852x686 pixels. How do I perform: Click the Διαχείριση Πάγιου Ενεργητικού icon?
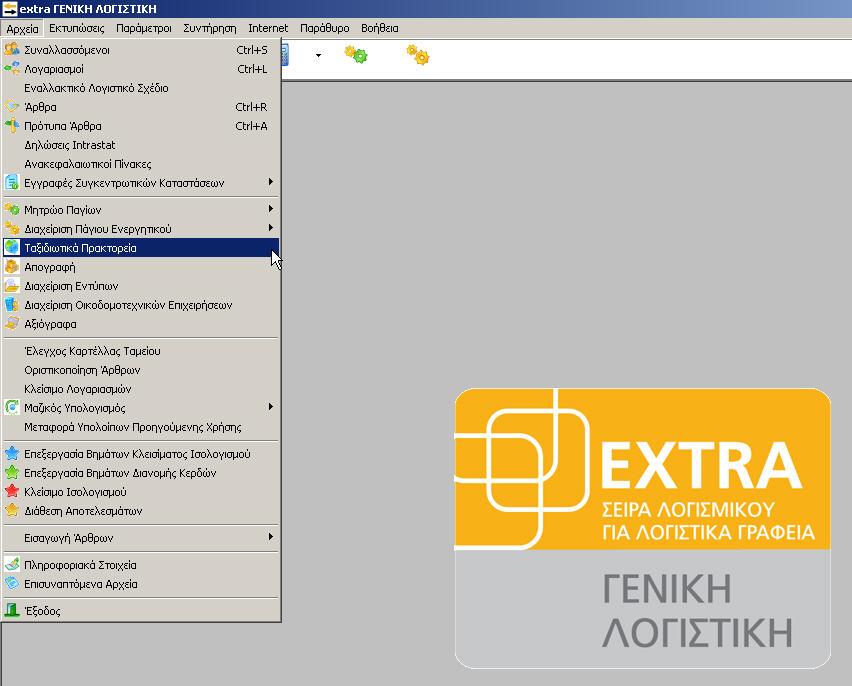click(12, 228)
